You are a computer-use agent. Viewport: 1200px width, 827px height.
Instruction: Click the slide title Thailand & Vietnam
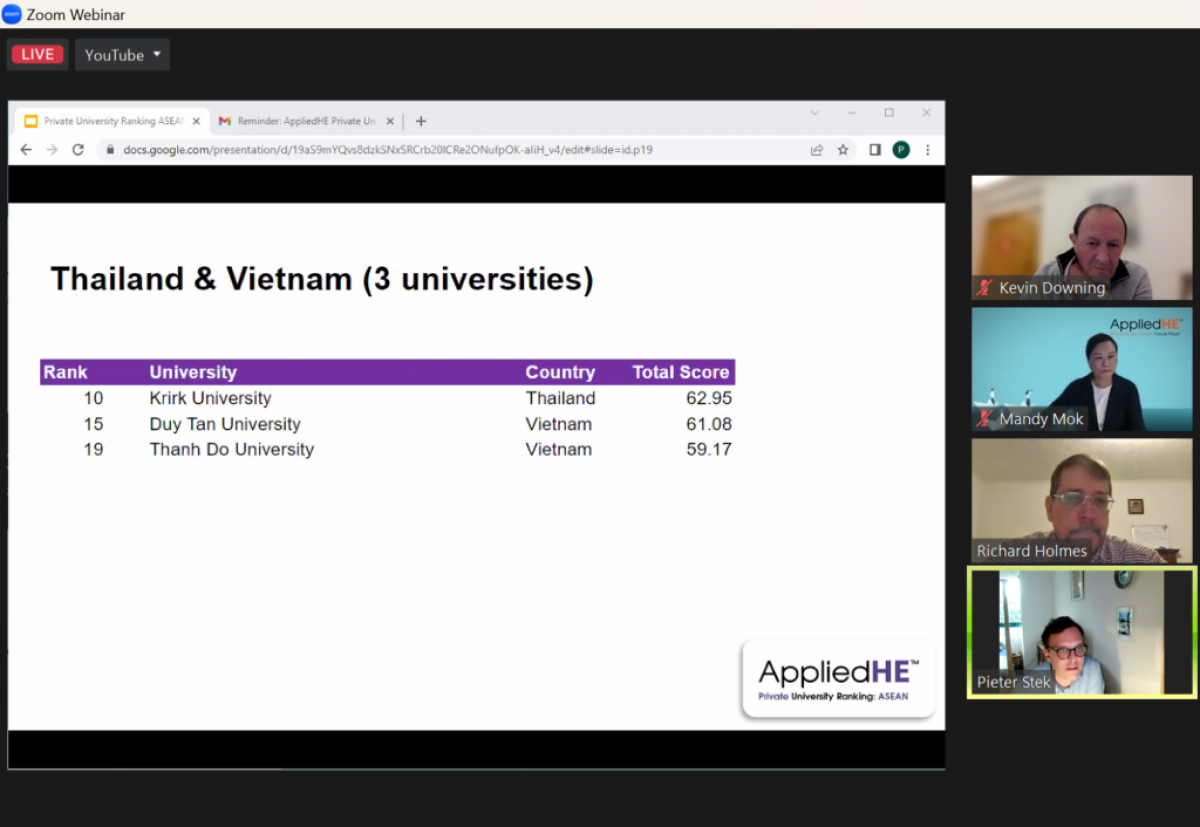click(x=322, y=279)
